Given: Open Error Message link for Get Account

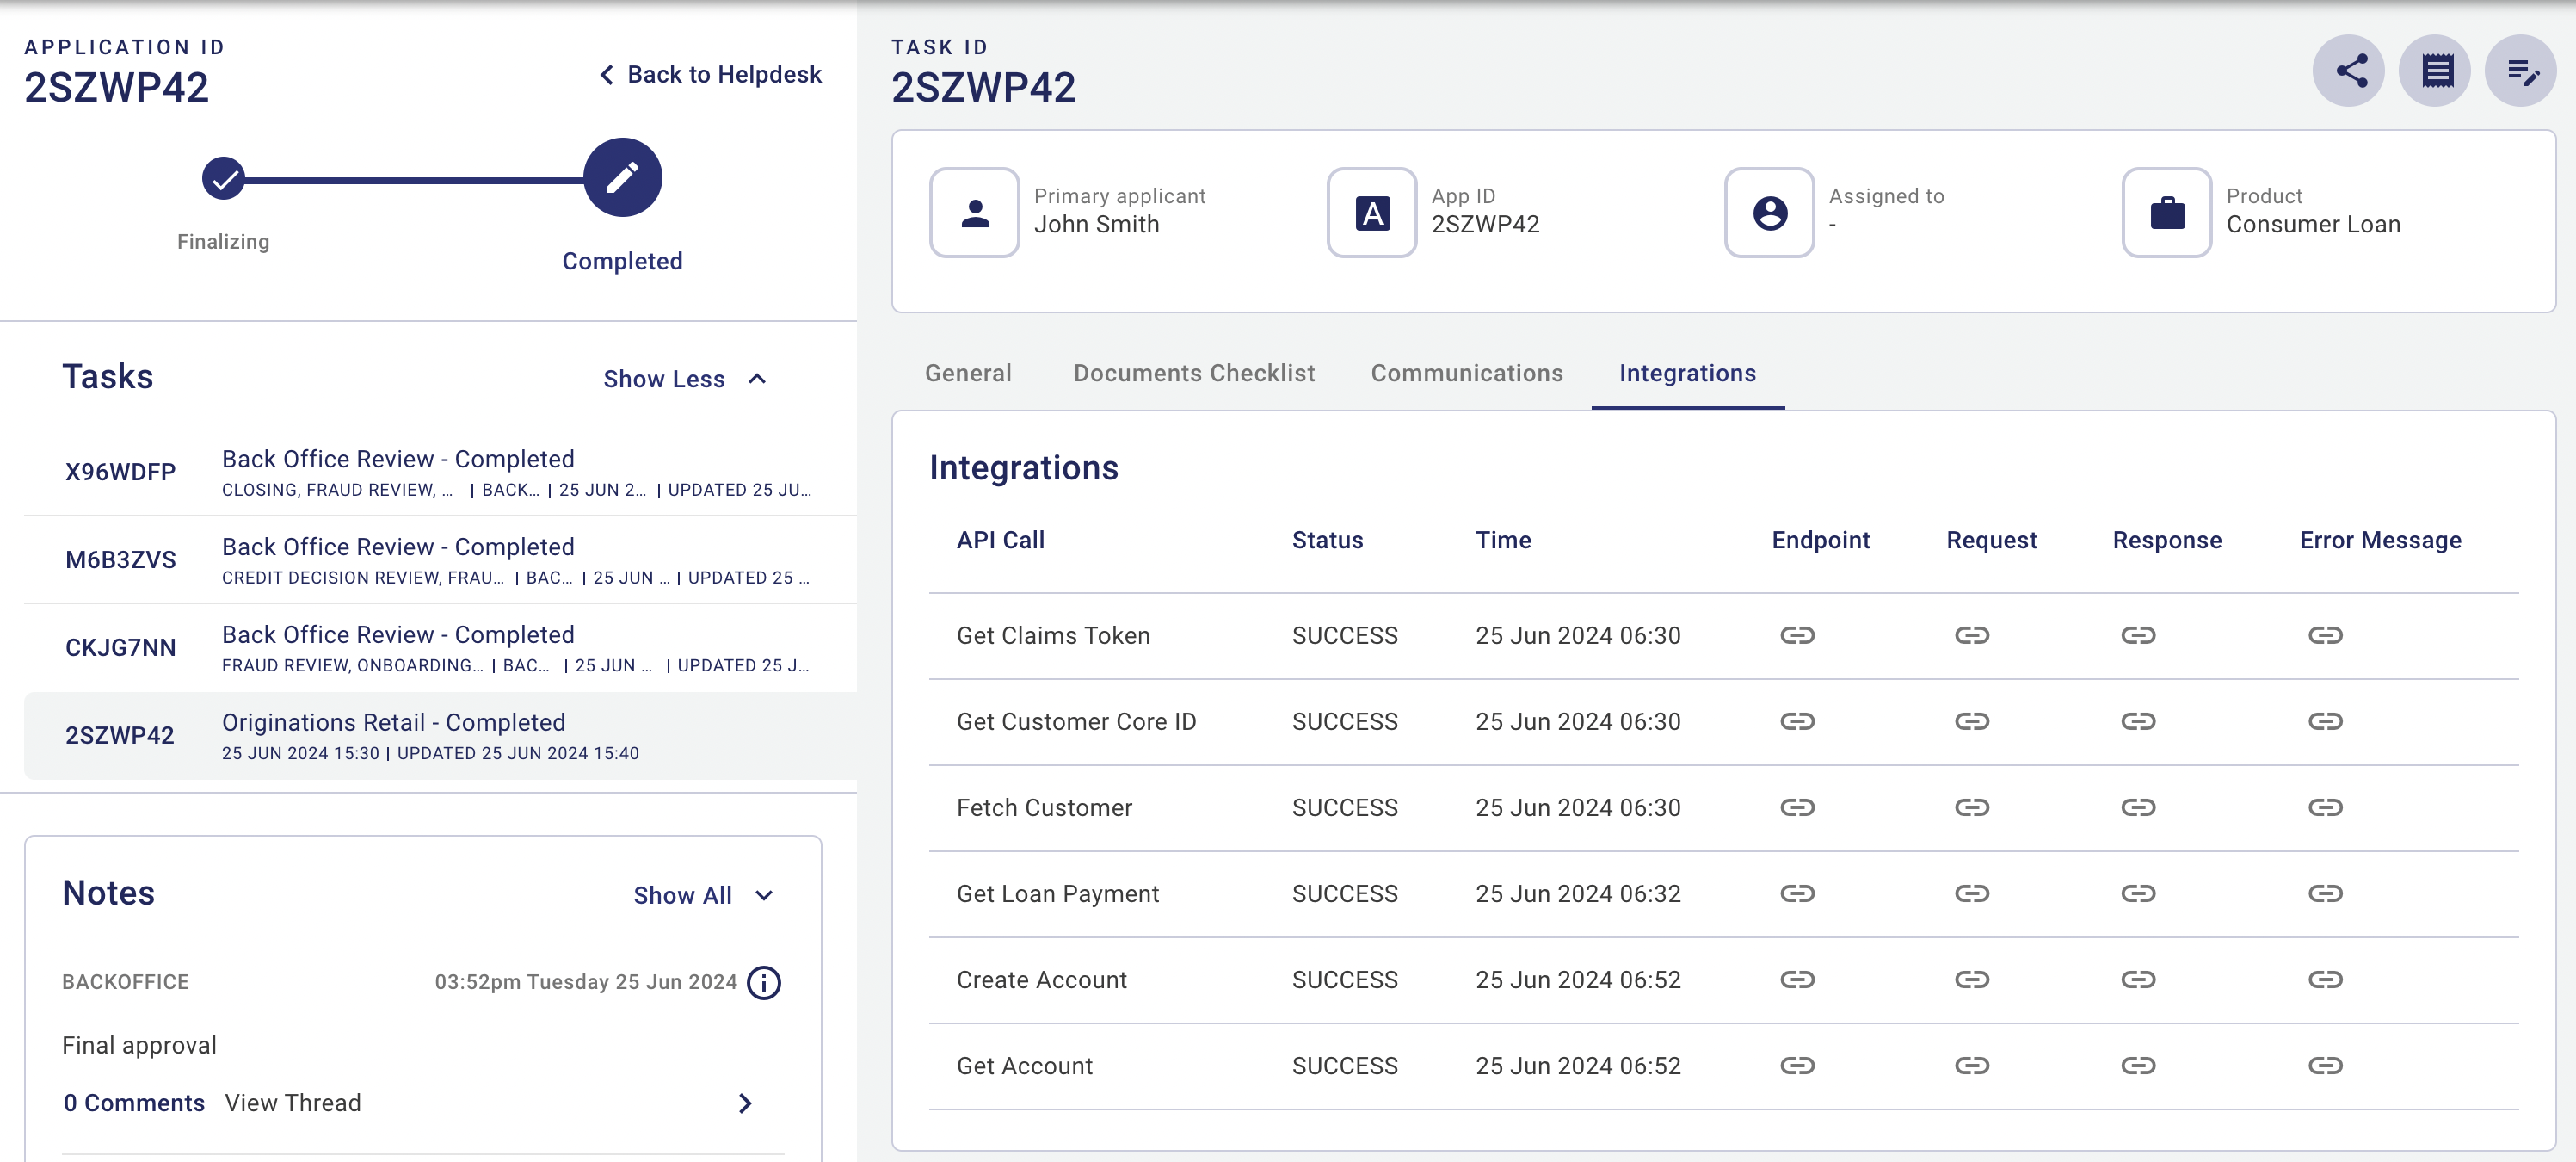Looking at the screenshot, I should point(2324,1065).
